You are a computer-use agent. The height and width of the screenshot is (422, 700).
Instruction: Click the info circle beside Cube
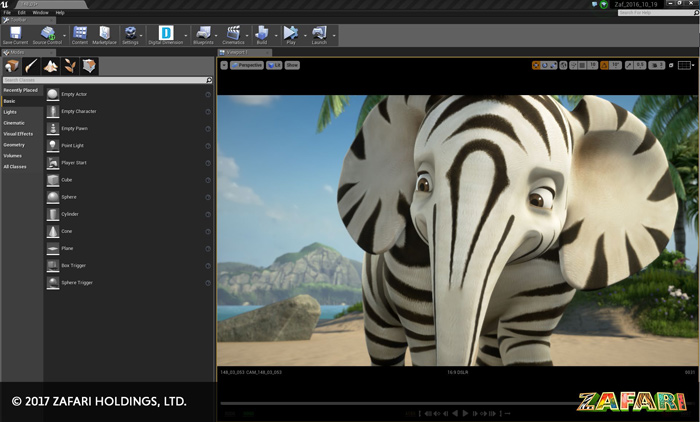click(208, 180)
